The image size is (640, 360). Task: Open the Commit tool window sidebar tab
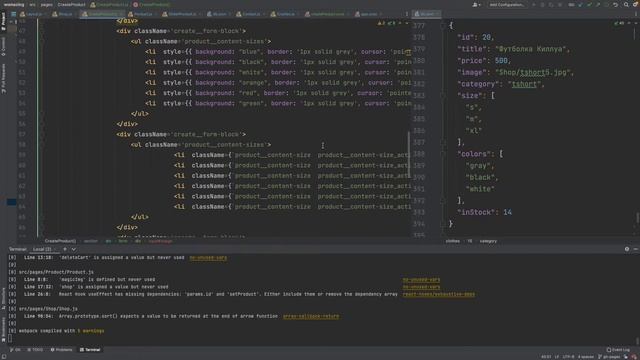pos(3,46)
